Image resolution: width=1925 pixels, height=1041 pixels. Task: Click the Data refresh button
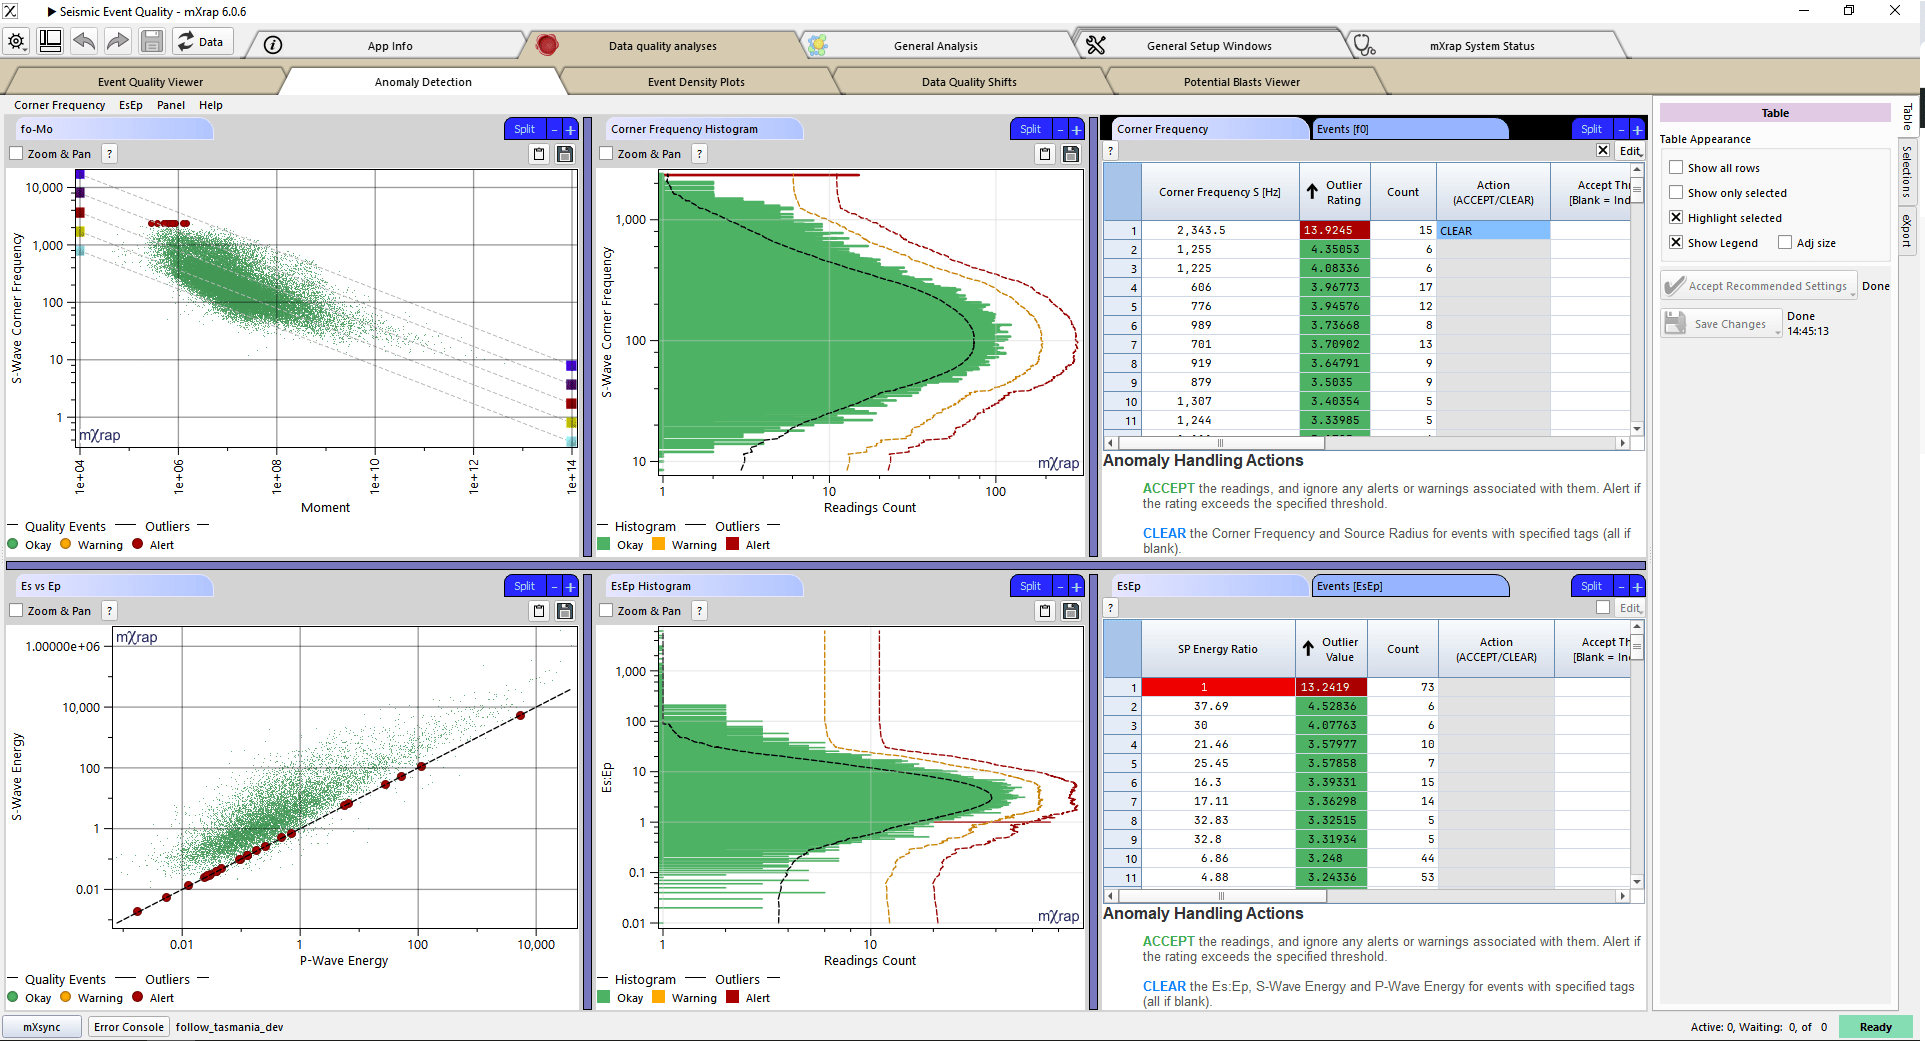(x=201, y=42)
